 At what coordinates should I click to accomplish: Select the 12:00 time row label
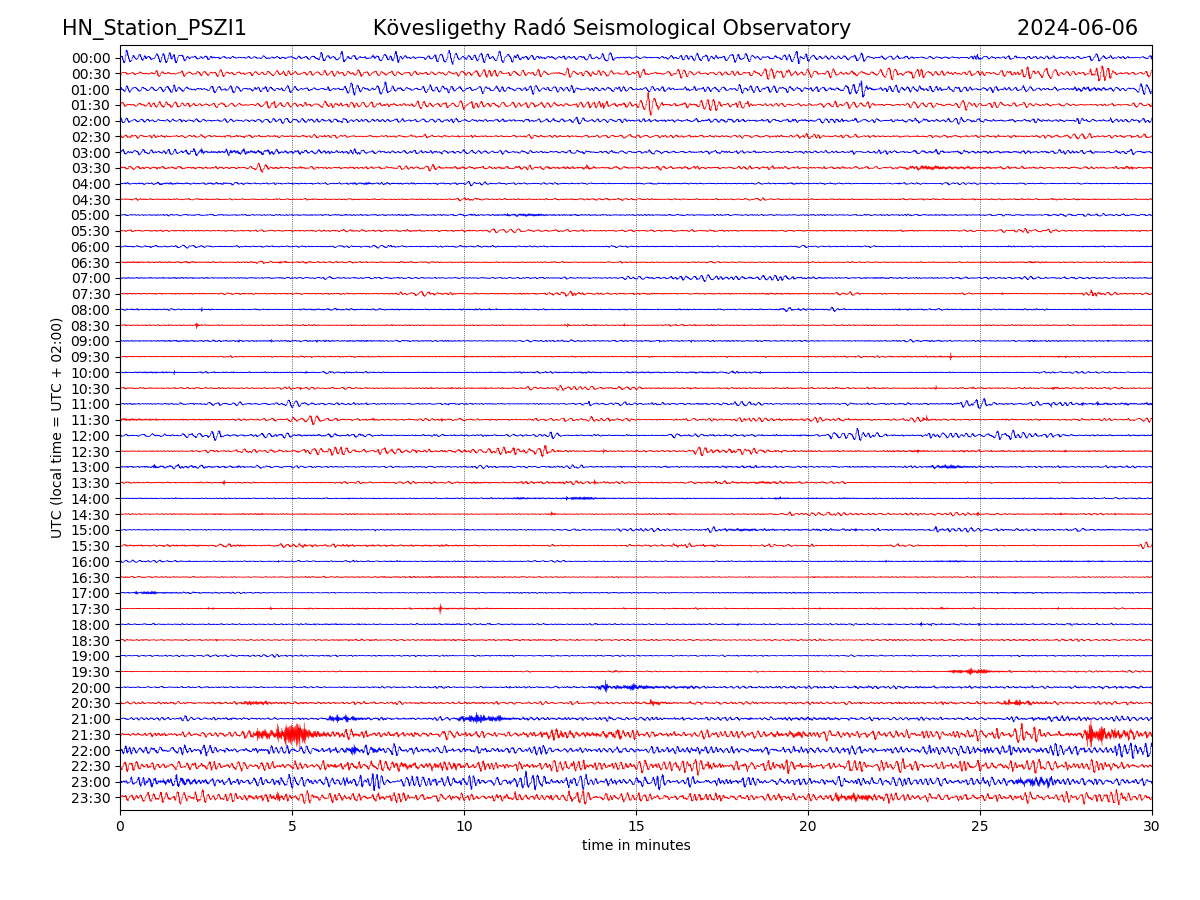pos(91,436)
